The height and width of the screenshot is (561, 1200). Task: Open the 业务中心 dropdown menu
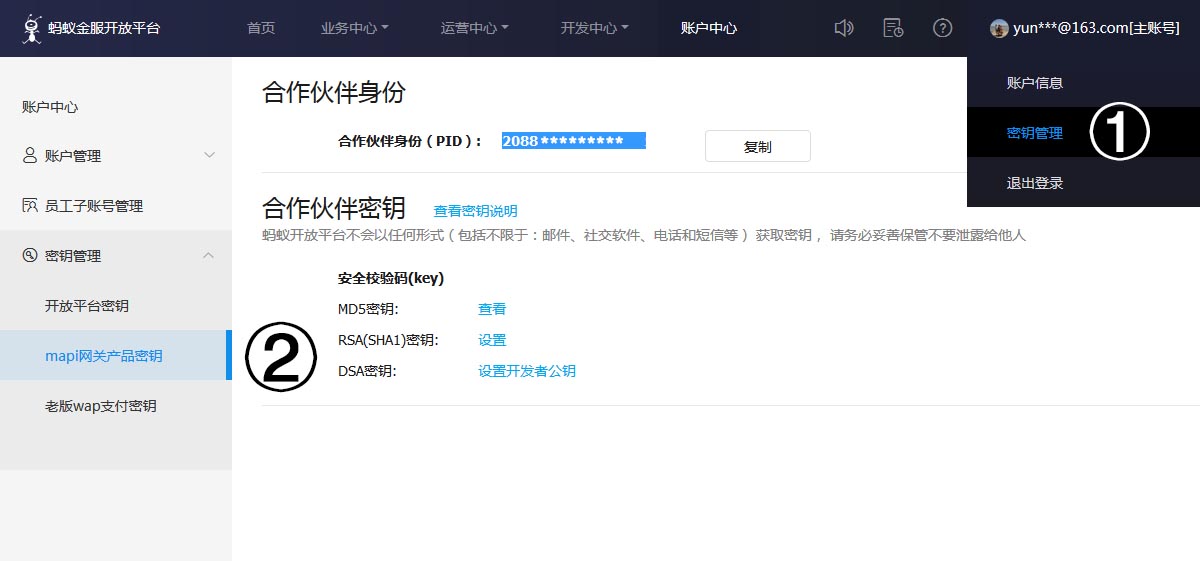coord(354,28)
